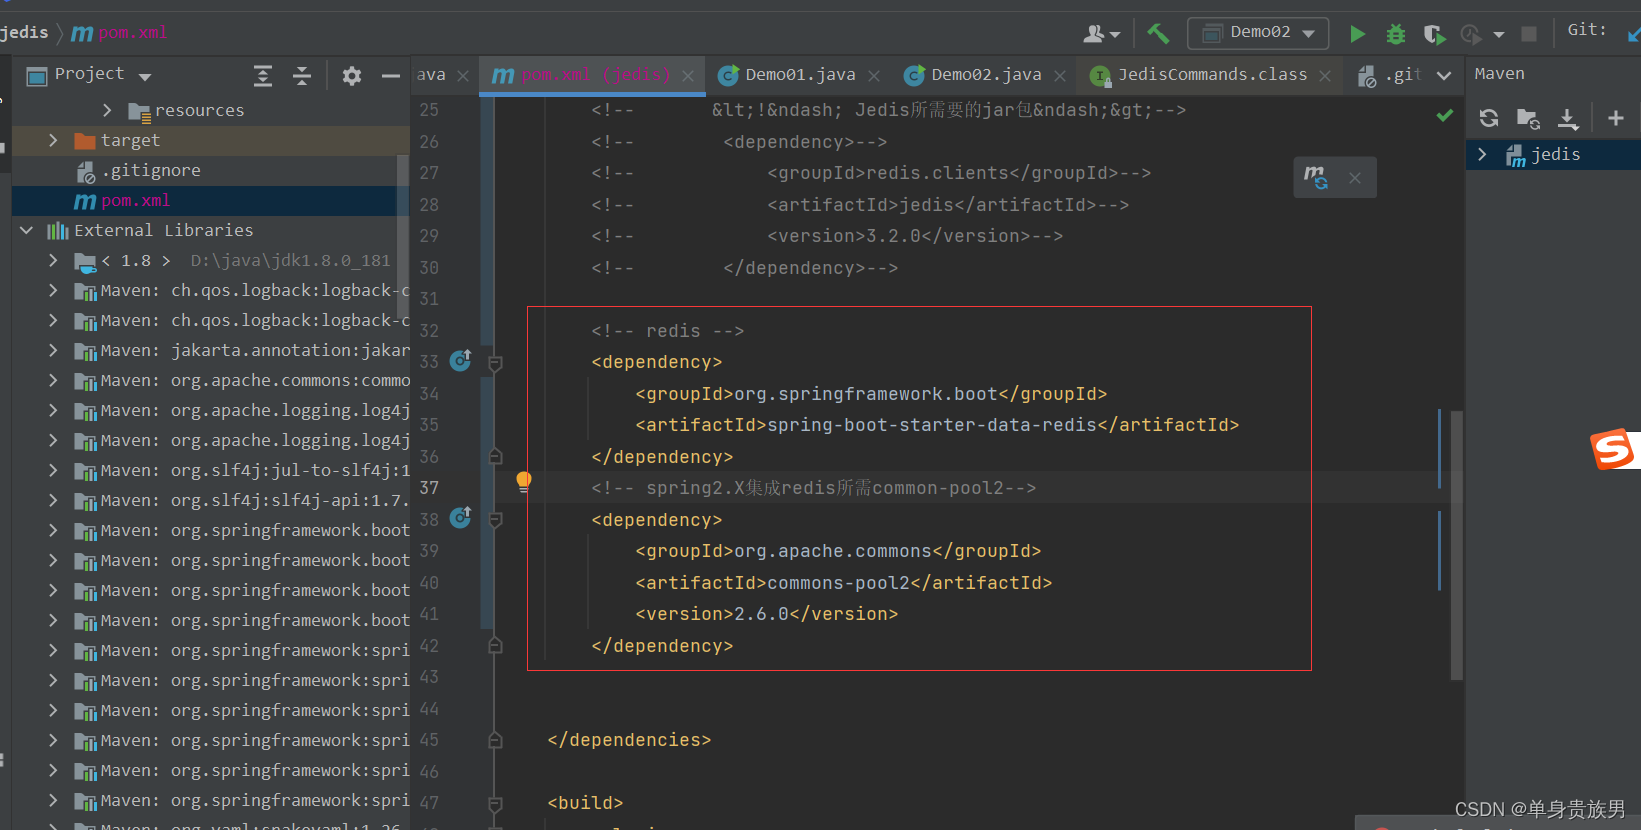
Task: Expand the target folder
Action: 53,140
